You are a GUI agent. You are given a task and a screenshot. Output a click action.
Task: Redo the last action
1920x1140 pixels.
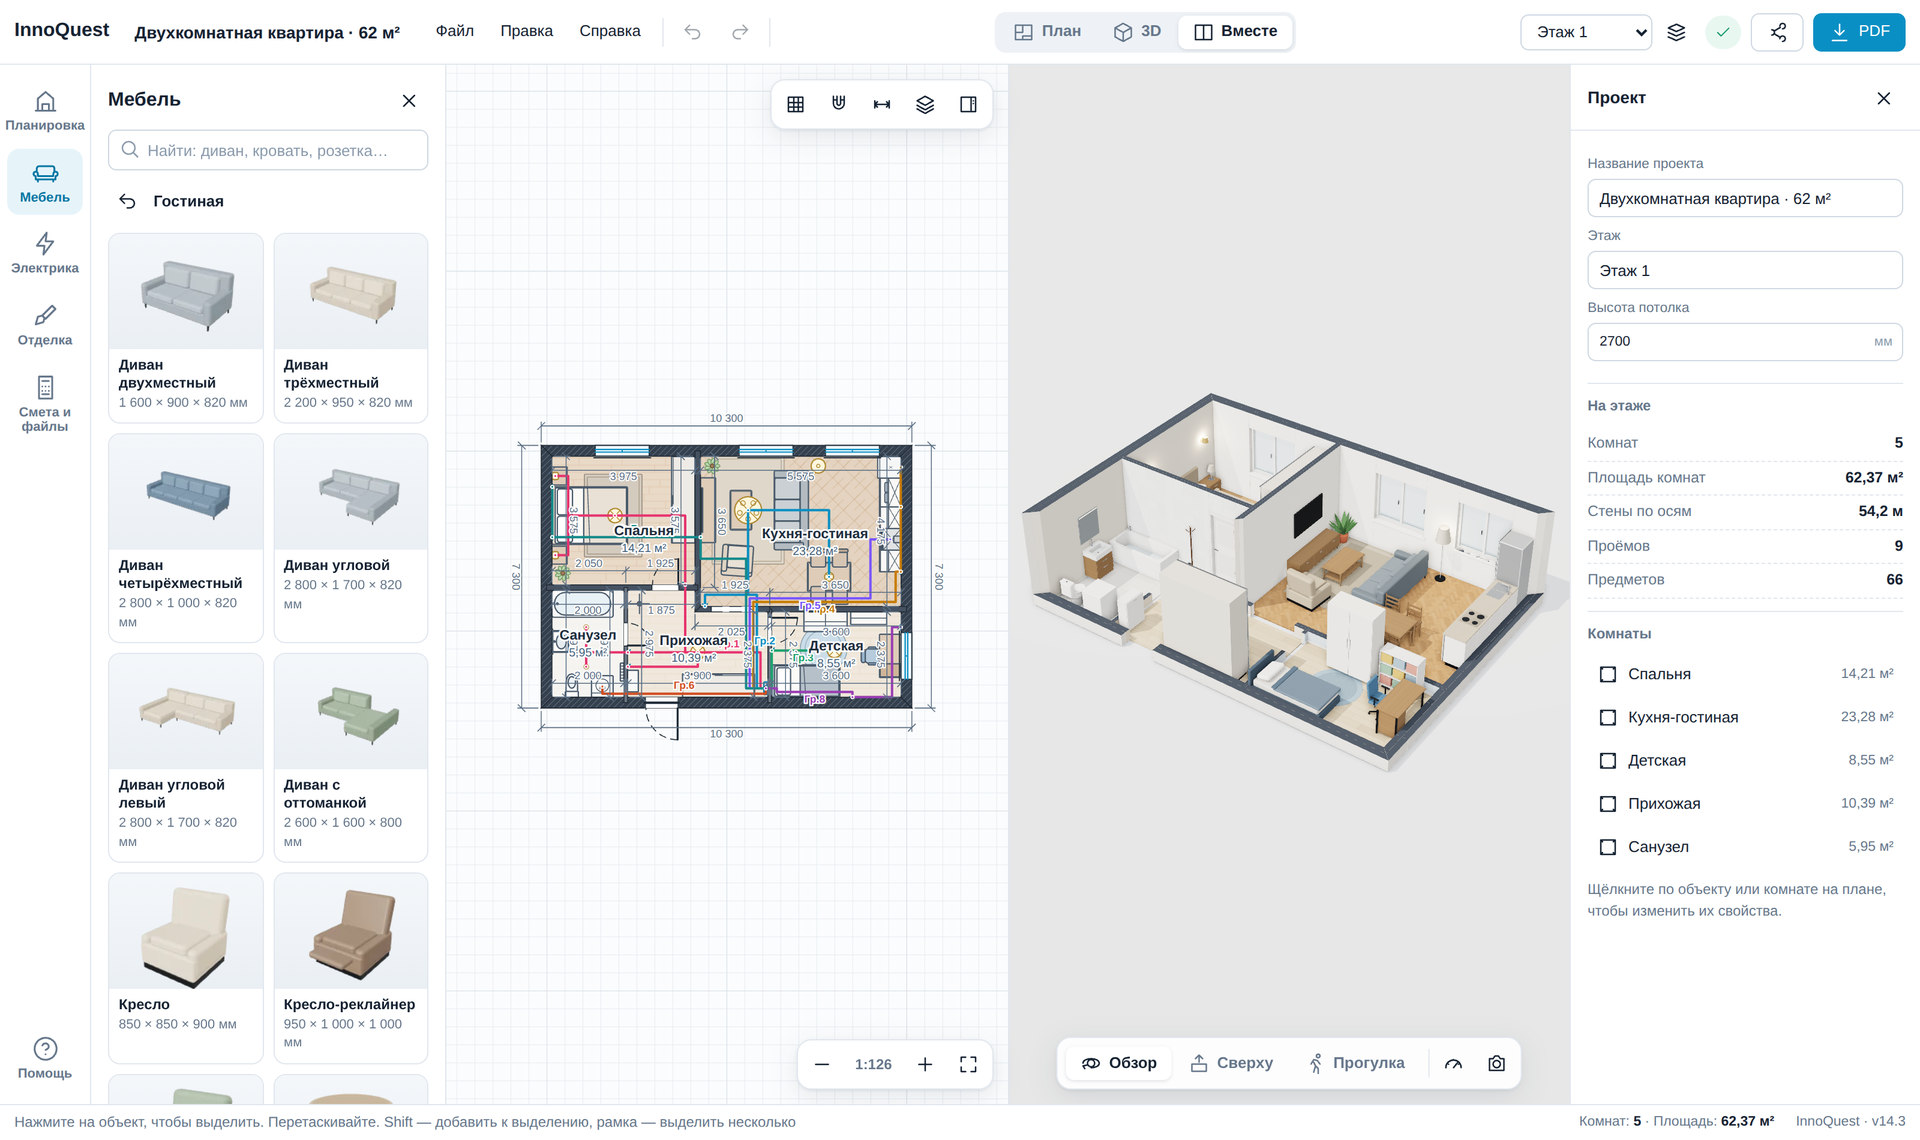tap(740, 32)
